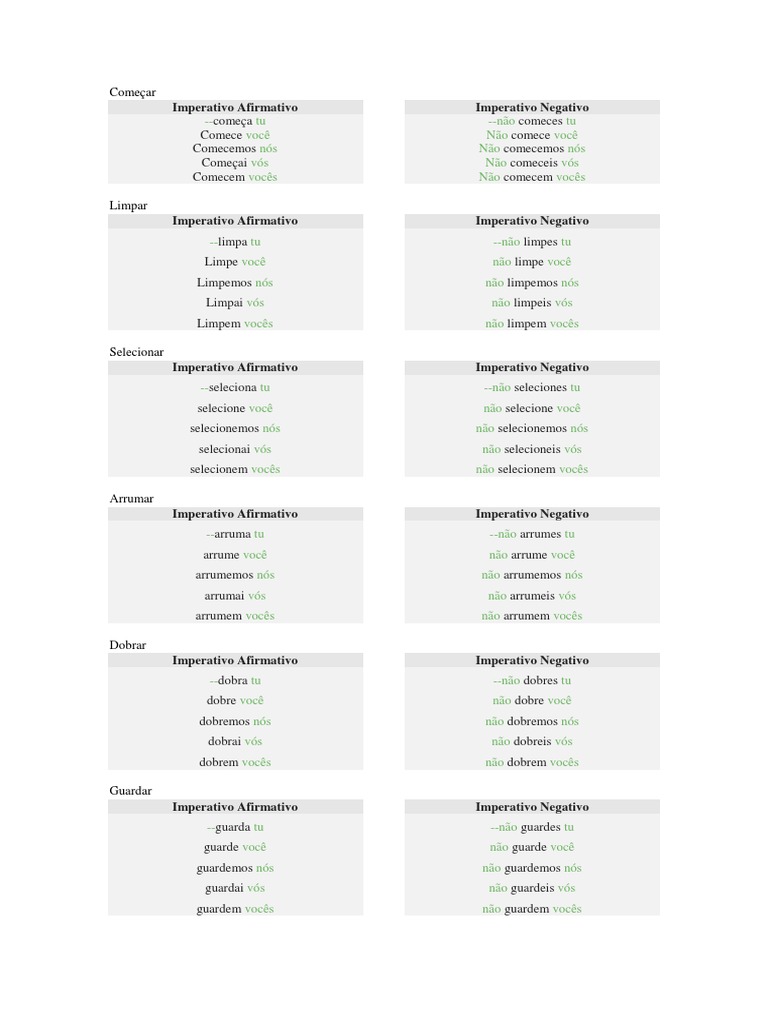
Task: Click Imperativo Negativo header under Guardar
Action: (532, 807)
